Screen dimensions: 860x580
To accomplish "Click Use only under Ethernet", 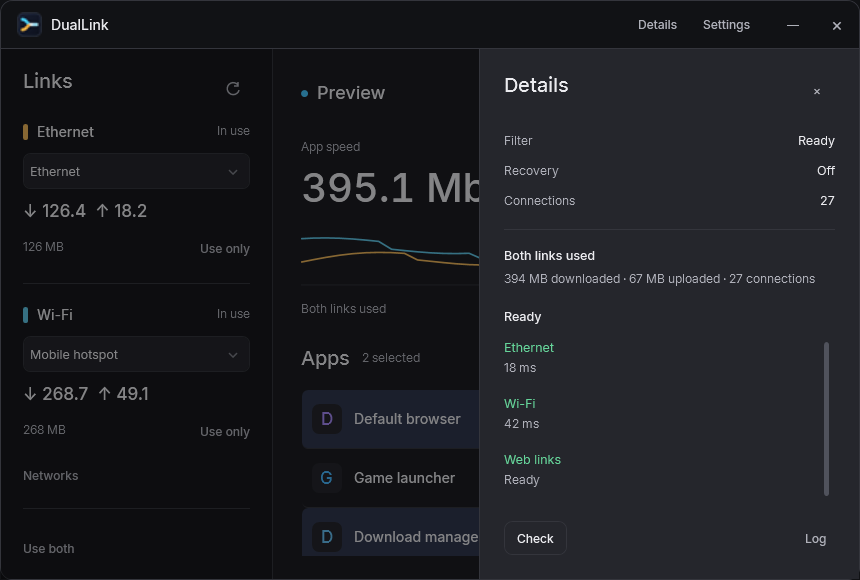I will pyautogui.click(x=225, y=249).
